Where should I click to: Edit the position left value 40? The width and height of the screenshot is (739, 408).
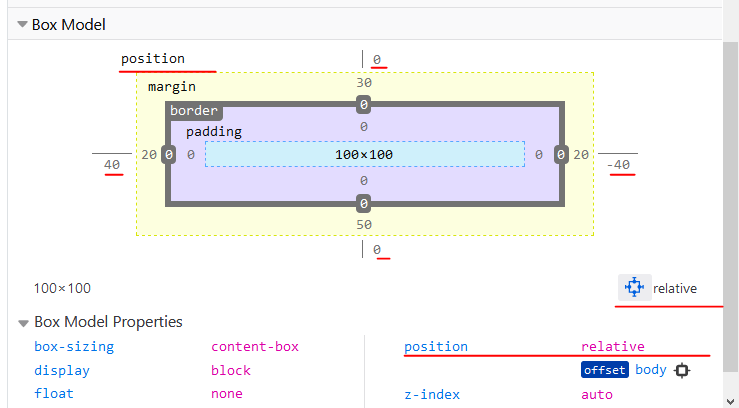pos(112,165)
